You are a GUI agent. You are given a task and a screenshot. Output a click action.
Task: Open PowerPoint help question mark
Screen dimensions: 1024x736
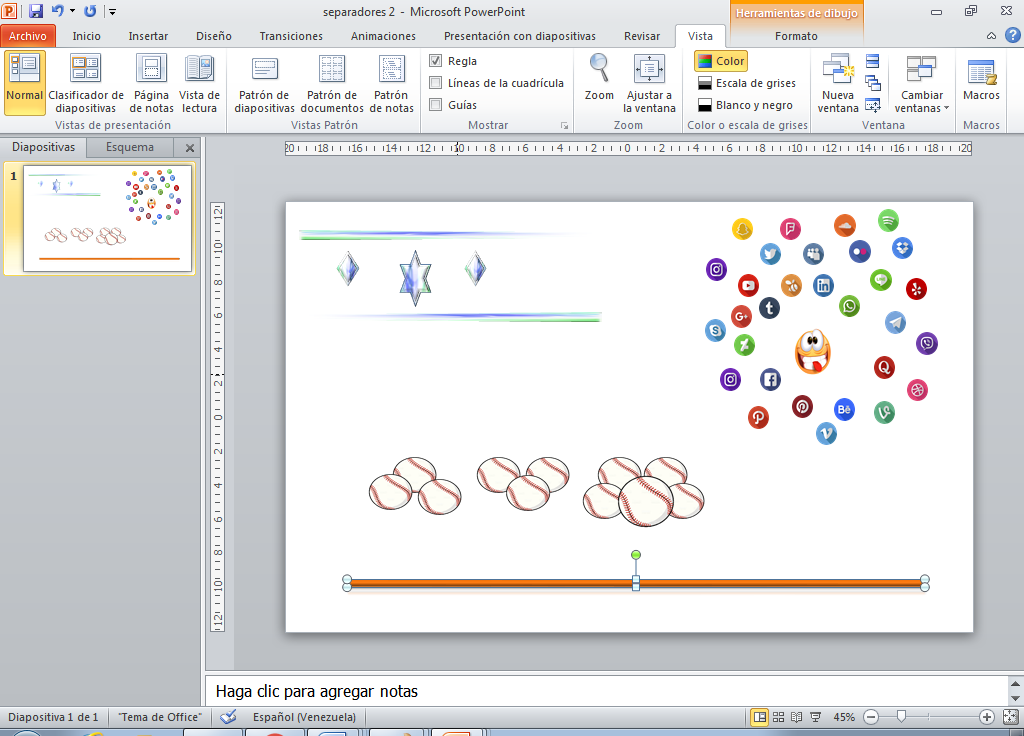click(x=1012, y=35)
